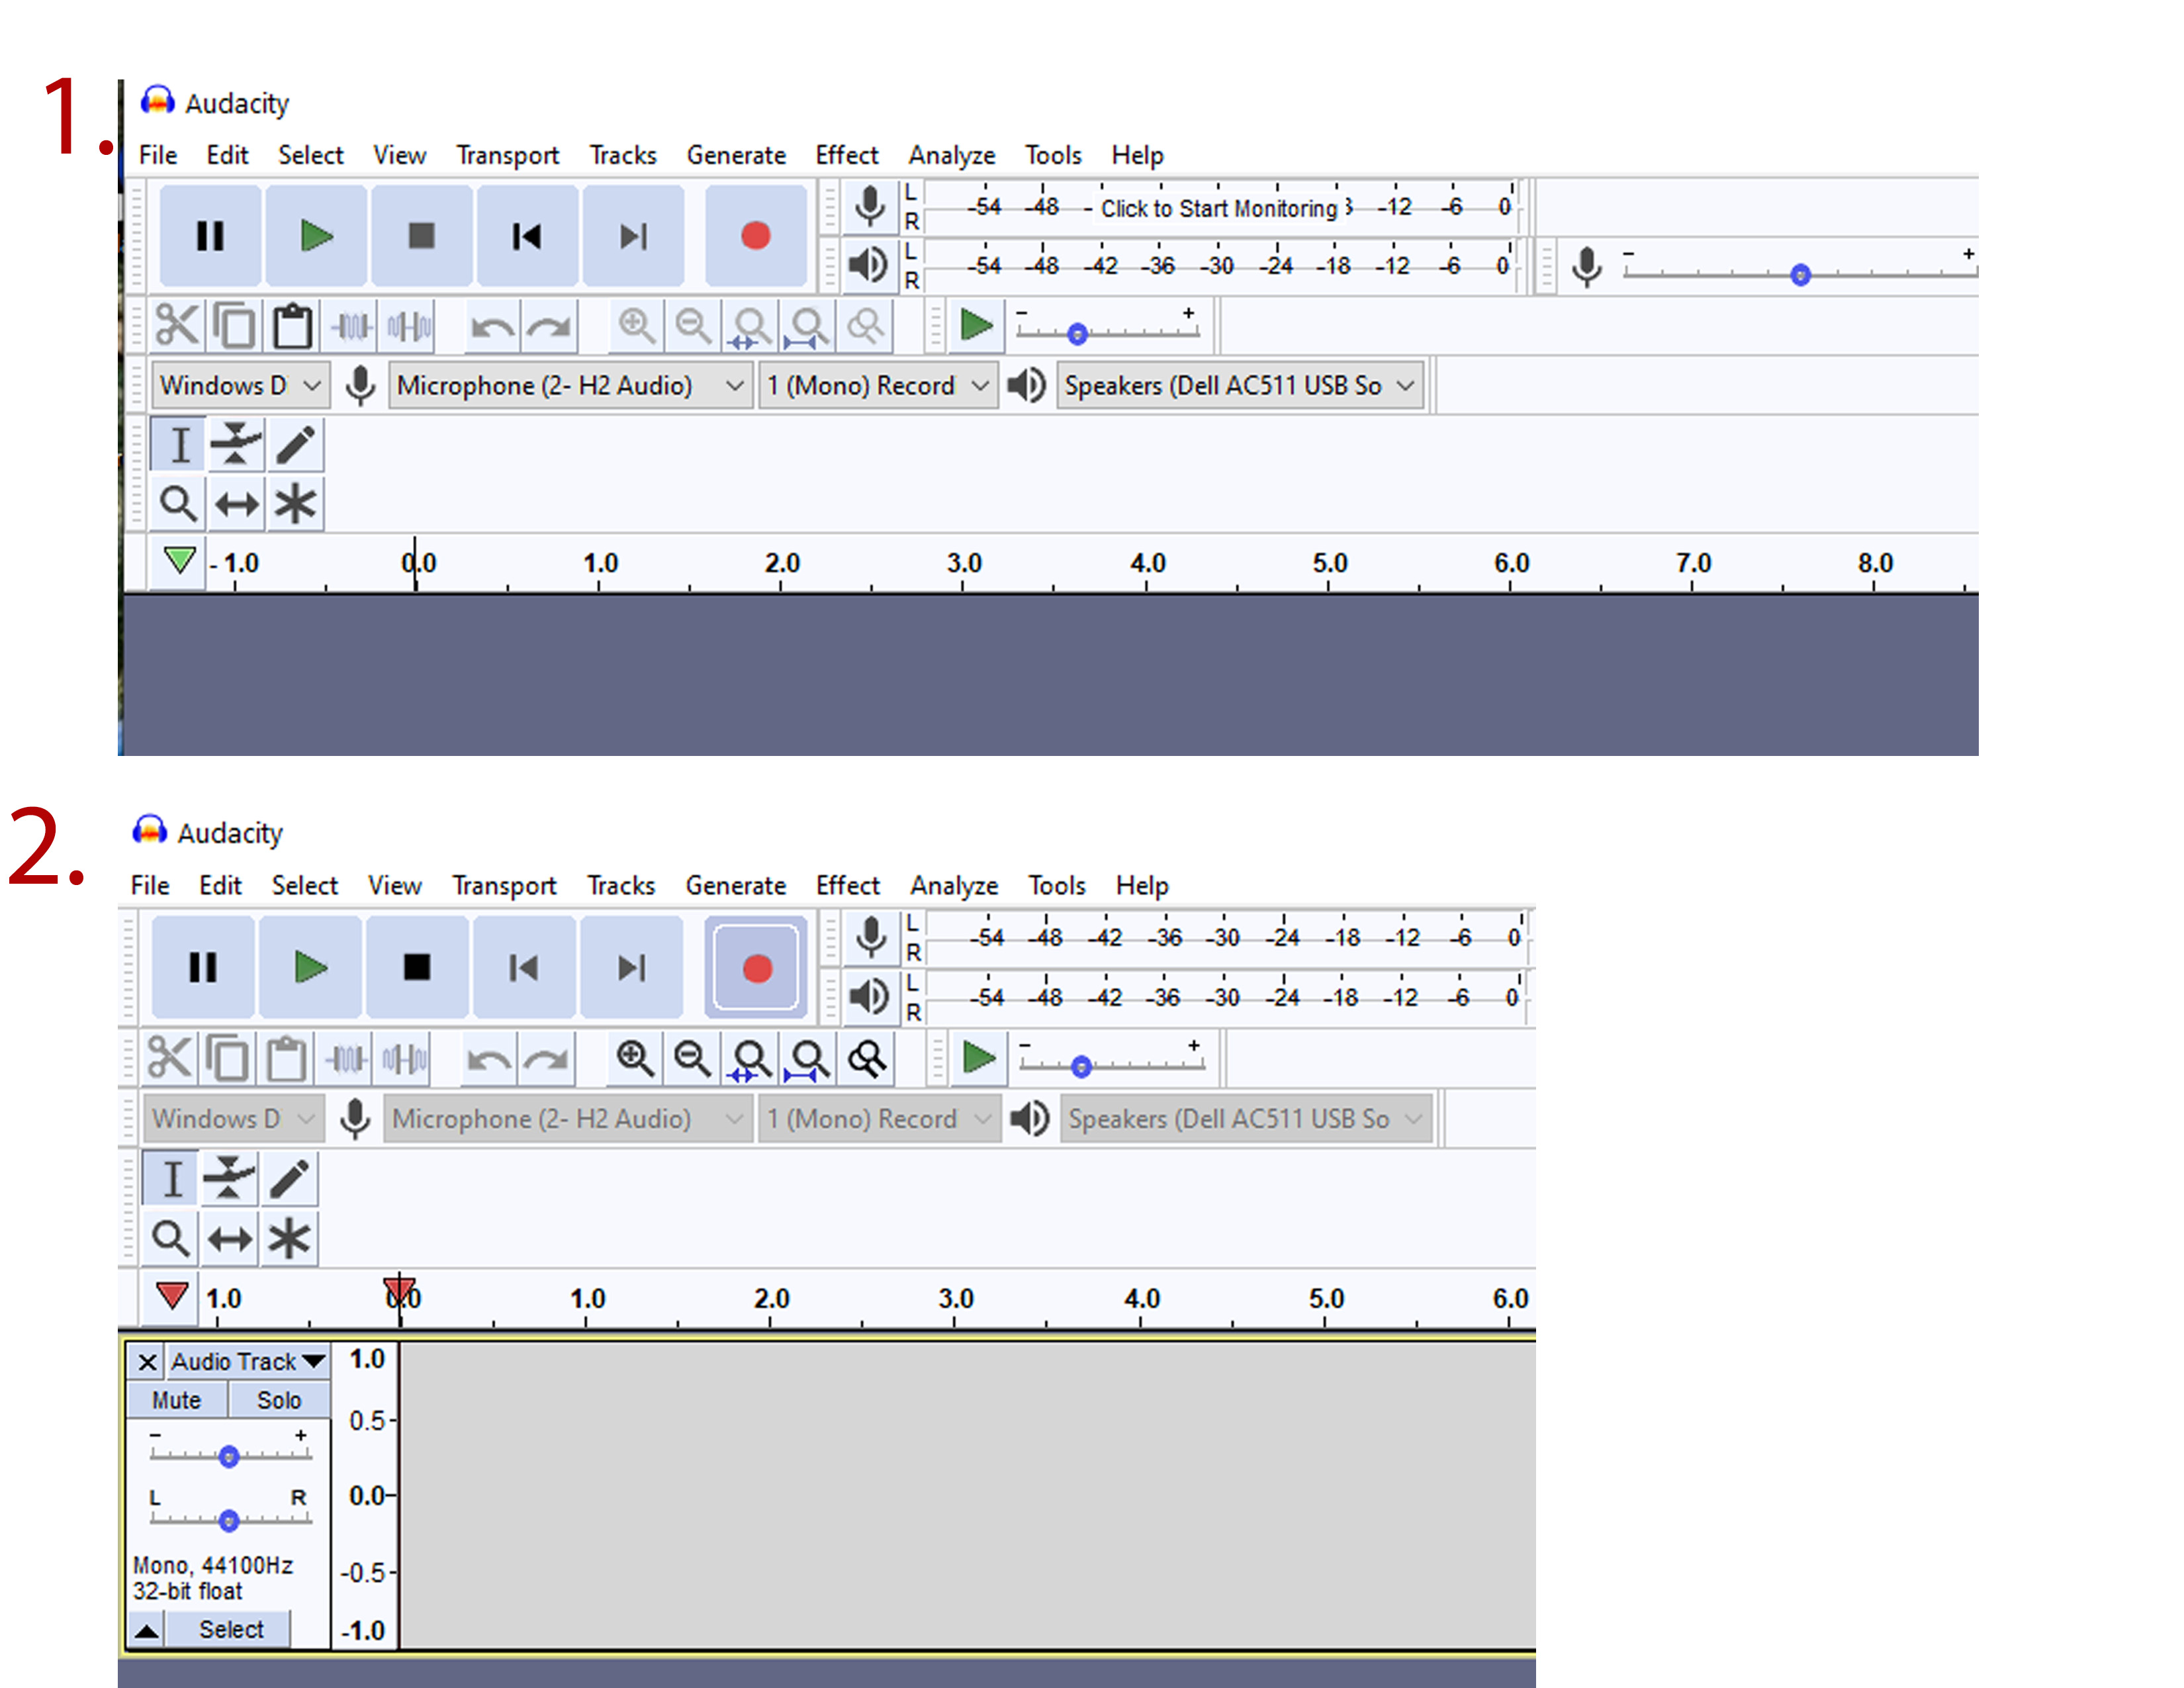Click Redo arrow in first window
Viewport: 2184px width, 1688px height.
pos(549,326)
